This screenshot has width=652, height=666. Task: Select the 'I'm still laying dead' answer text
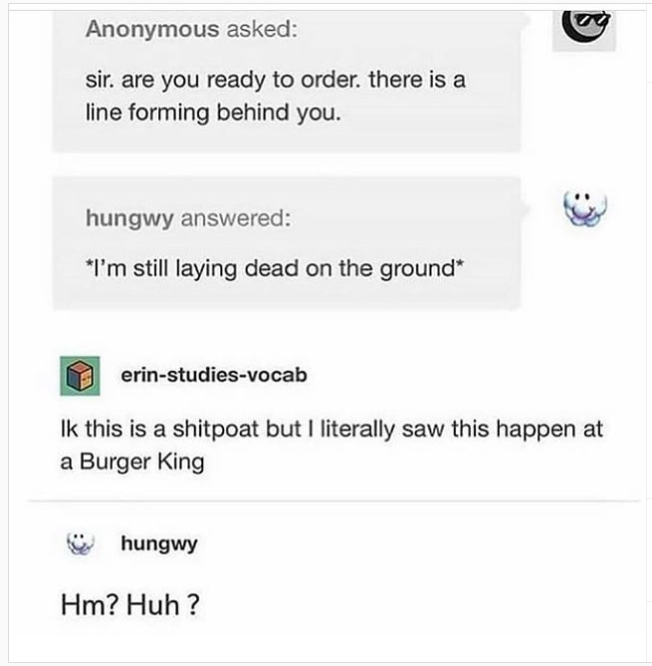[x=275, y=268]
